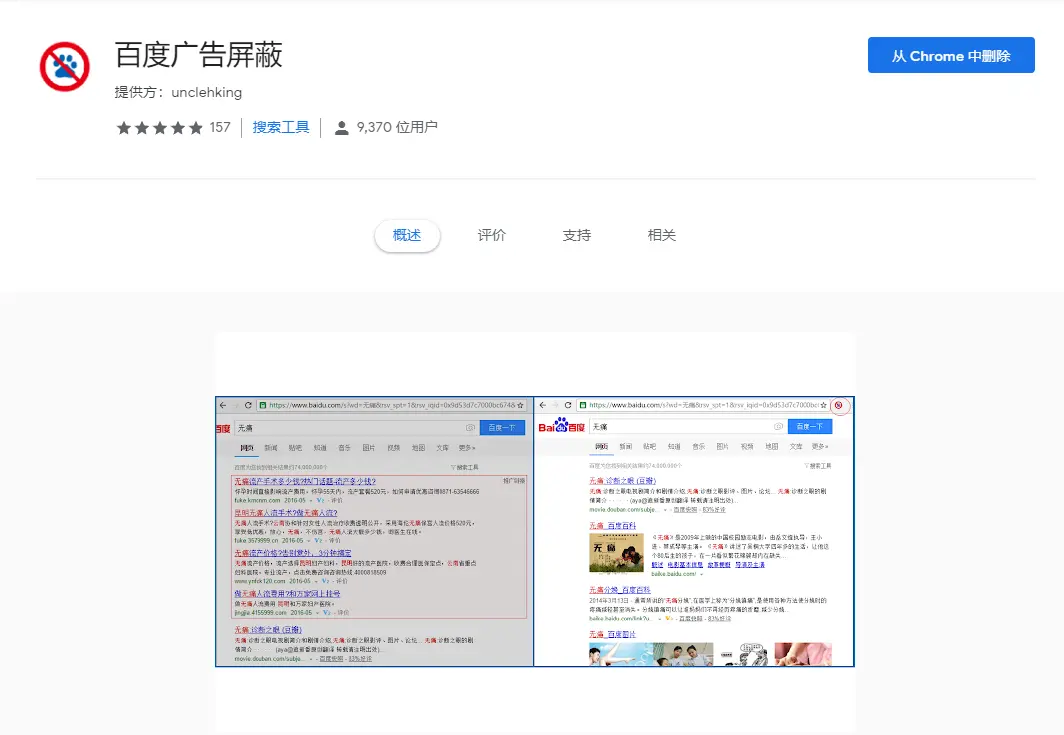The width and height of the screenshot is (1064, 735).
Task: Open the 搜索工具 category link
Action: click(x=281, y=127)
